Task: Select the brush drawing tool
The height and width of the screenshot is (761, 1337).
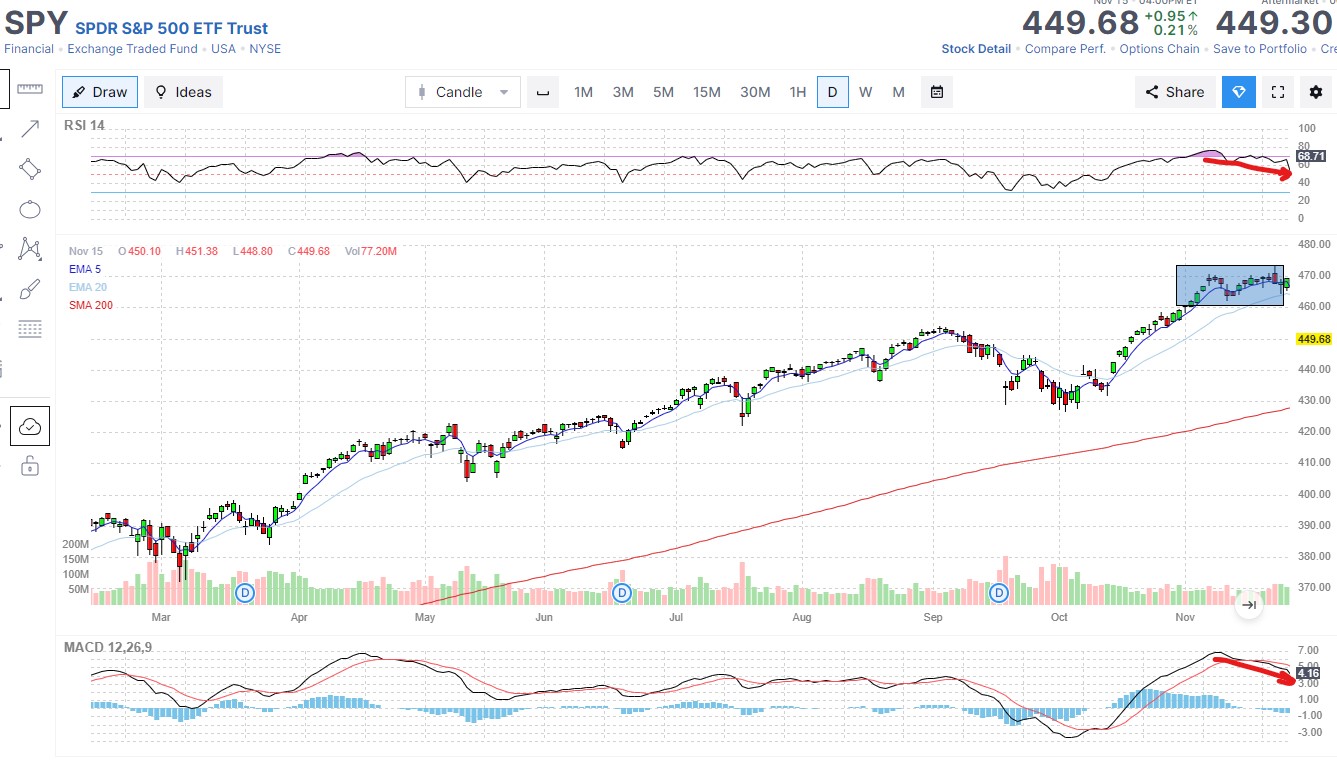Action: coord(30,290)
